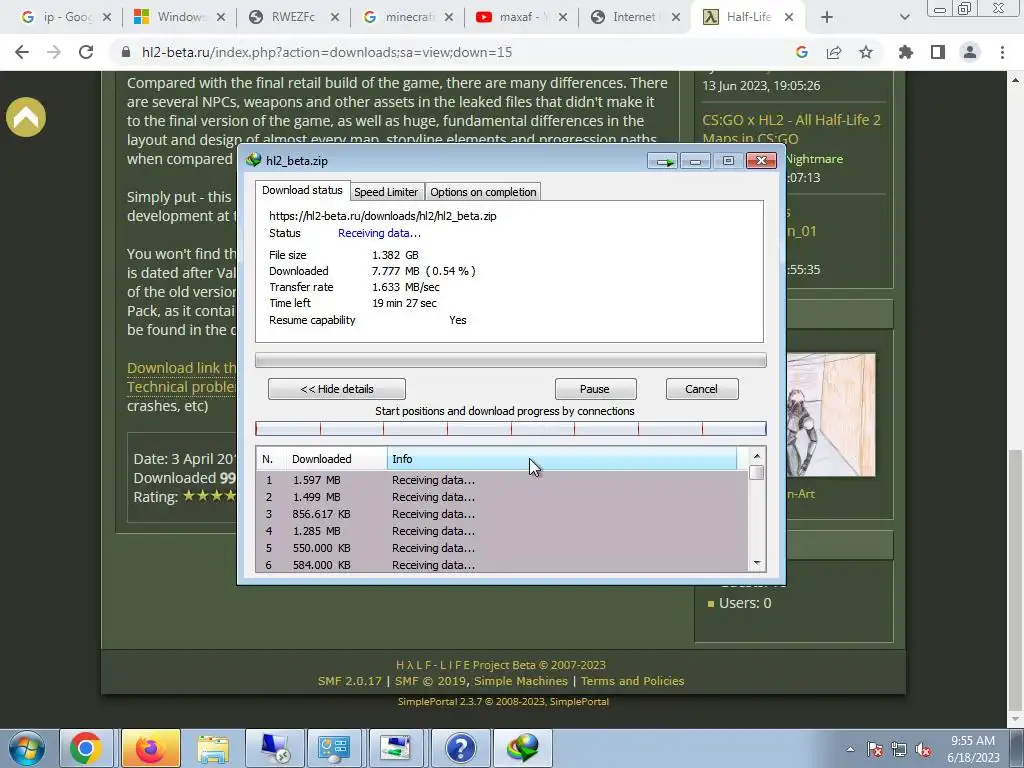Viewport: 1024px width, 768px height.
Task: Reload the hl2-beta.ru page
Action: click(86, 52)
